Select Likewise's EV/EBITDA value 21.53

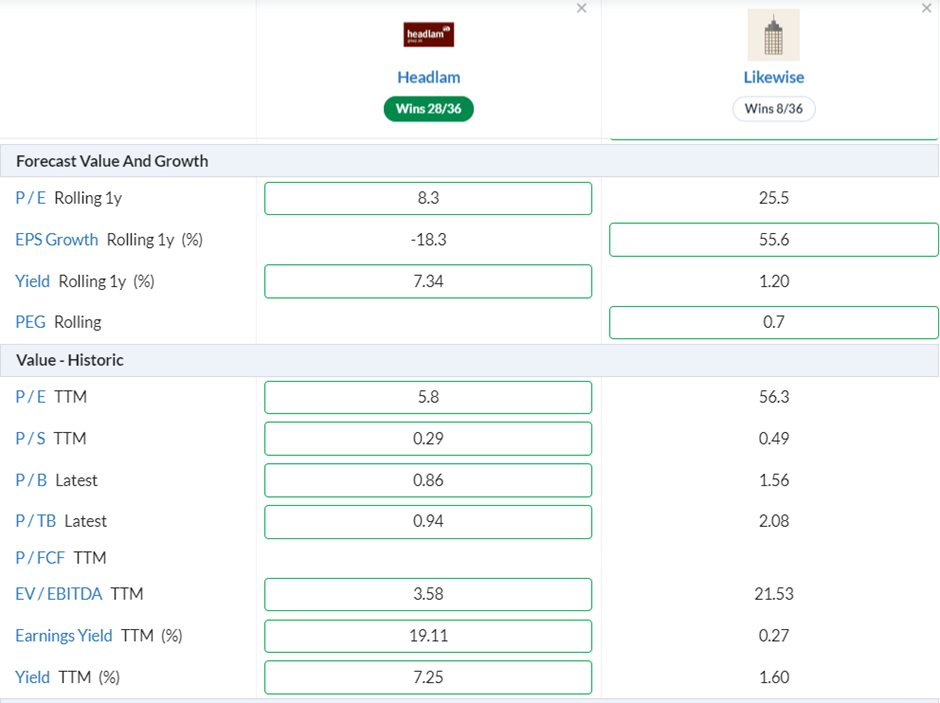773,594
